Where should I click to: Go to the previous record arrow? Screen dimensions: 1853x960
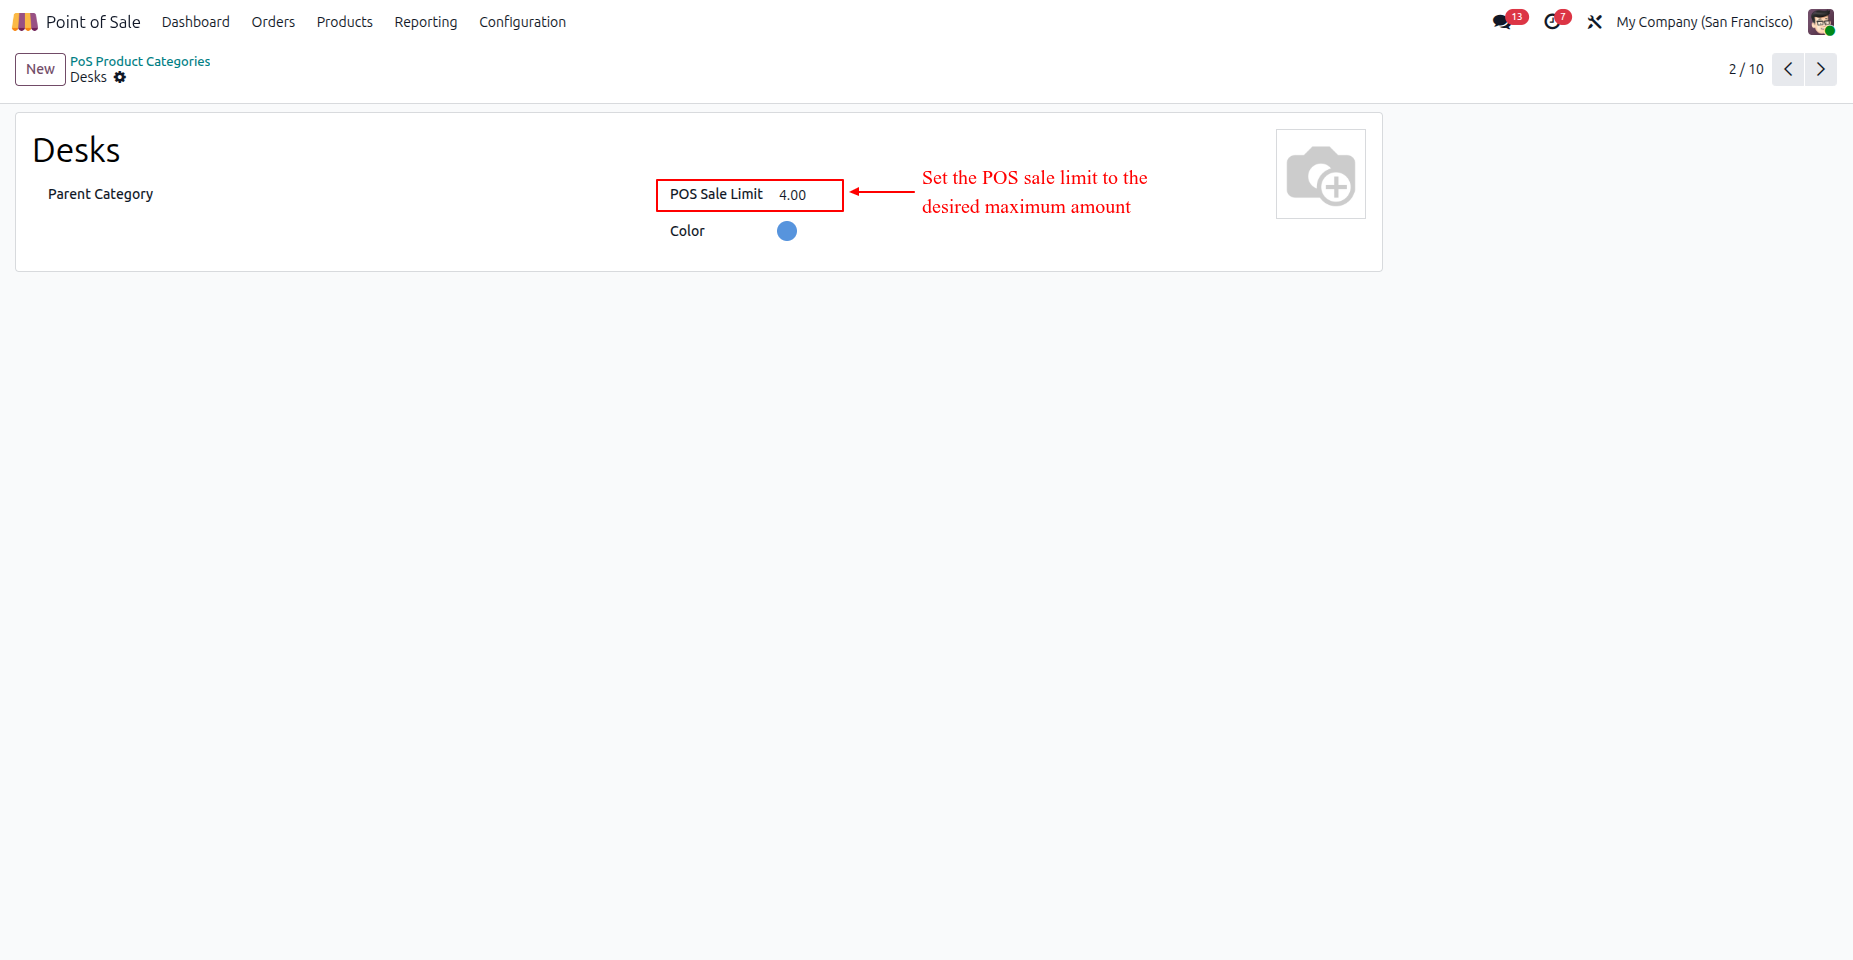(x=1788, y=69)
